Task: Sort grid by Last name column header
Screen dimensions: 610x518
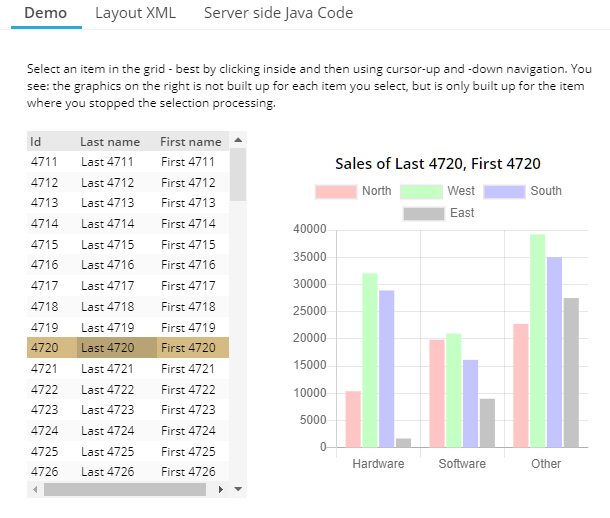Action: coord(110,142)
